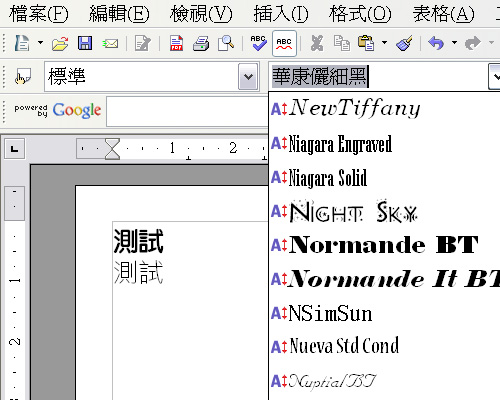Viewport: 500px width, 400px height.
Task: Click the paragraph style box showing 標準
Action: (141, 76)
